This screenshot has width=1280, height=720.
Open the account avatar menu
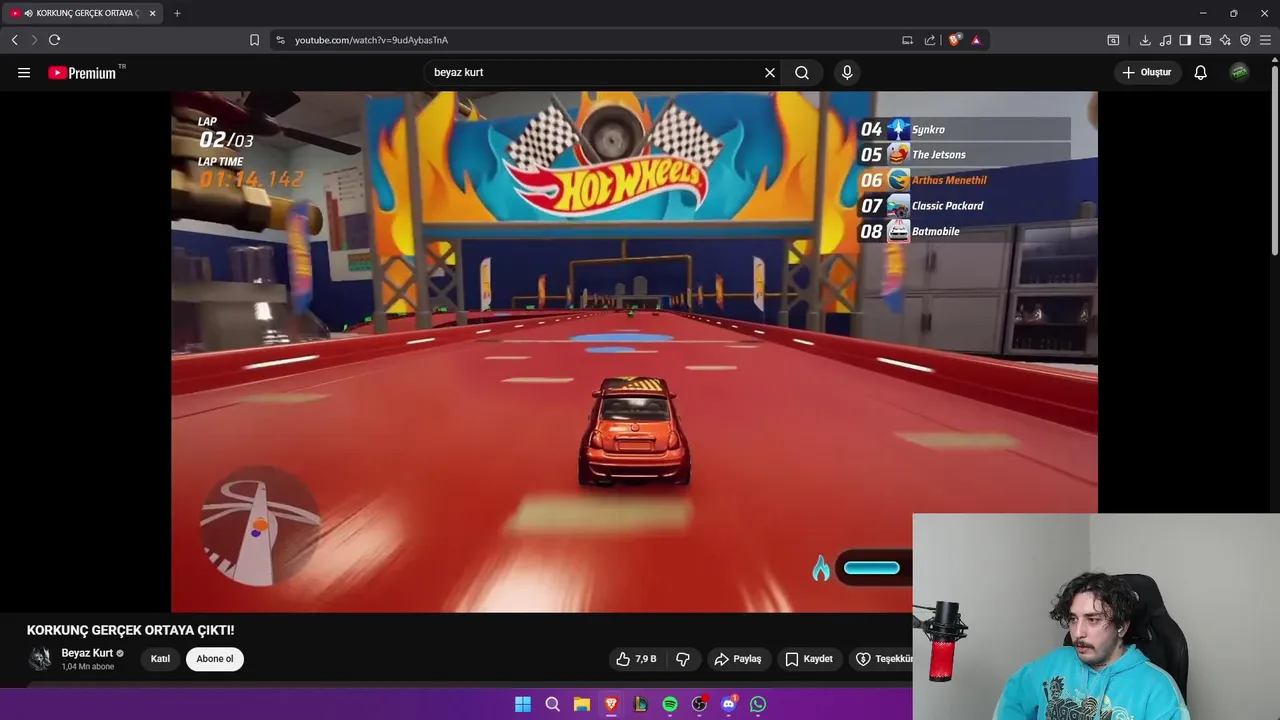pos(1239,72)
